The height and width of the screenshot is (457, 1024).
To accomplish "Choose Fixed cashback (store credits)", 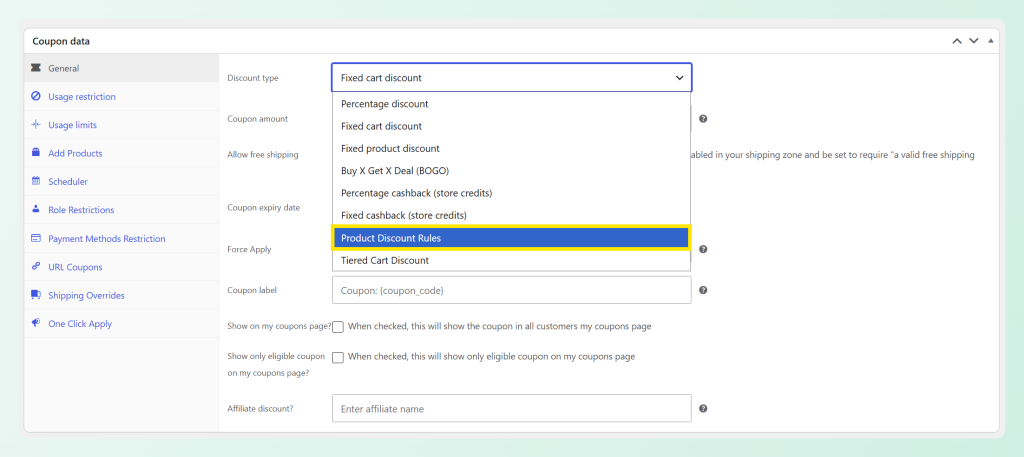I will point(511,215).
